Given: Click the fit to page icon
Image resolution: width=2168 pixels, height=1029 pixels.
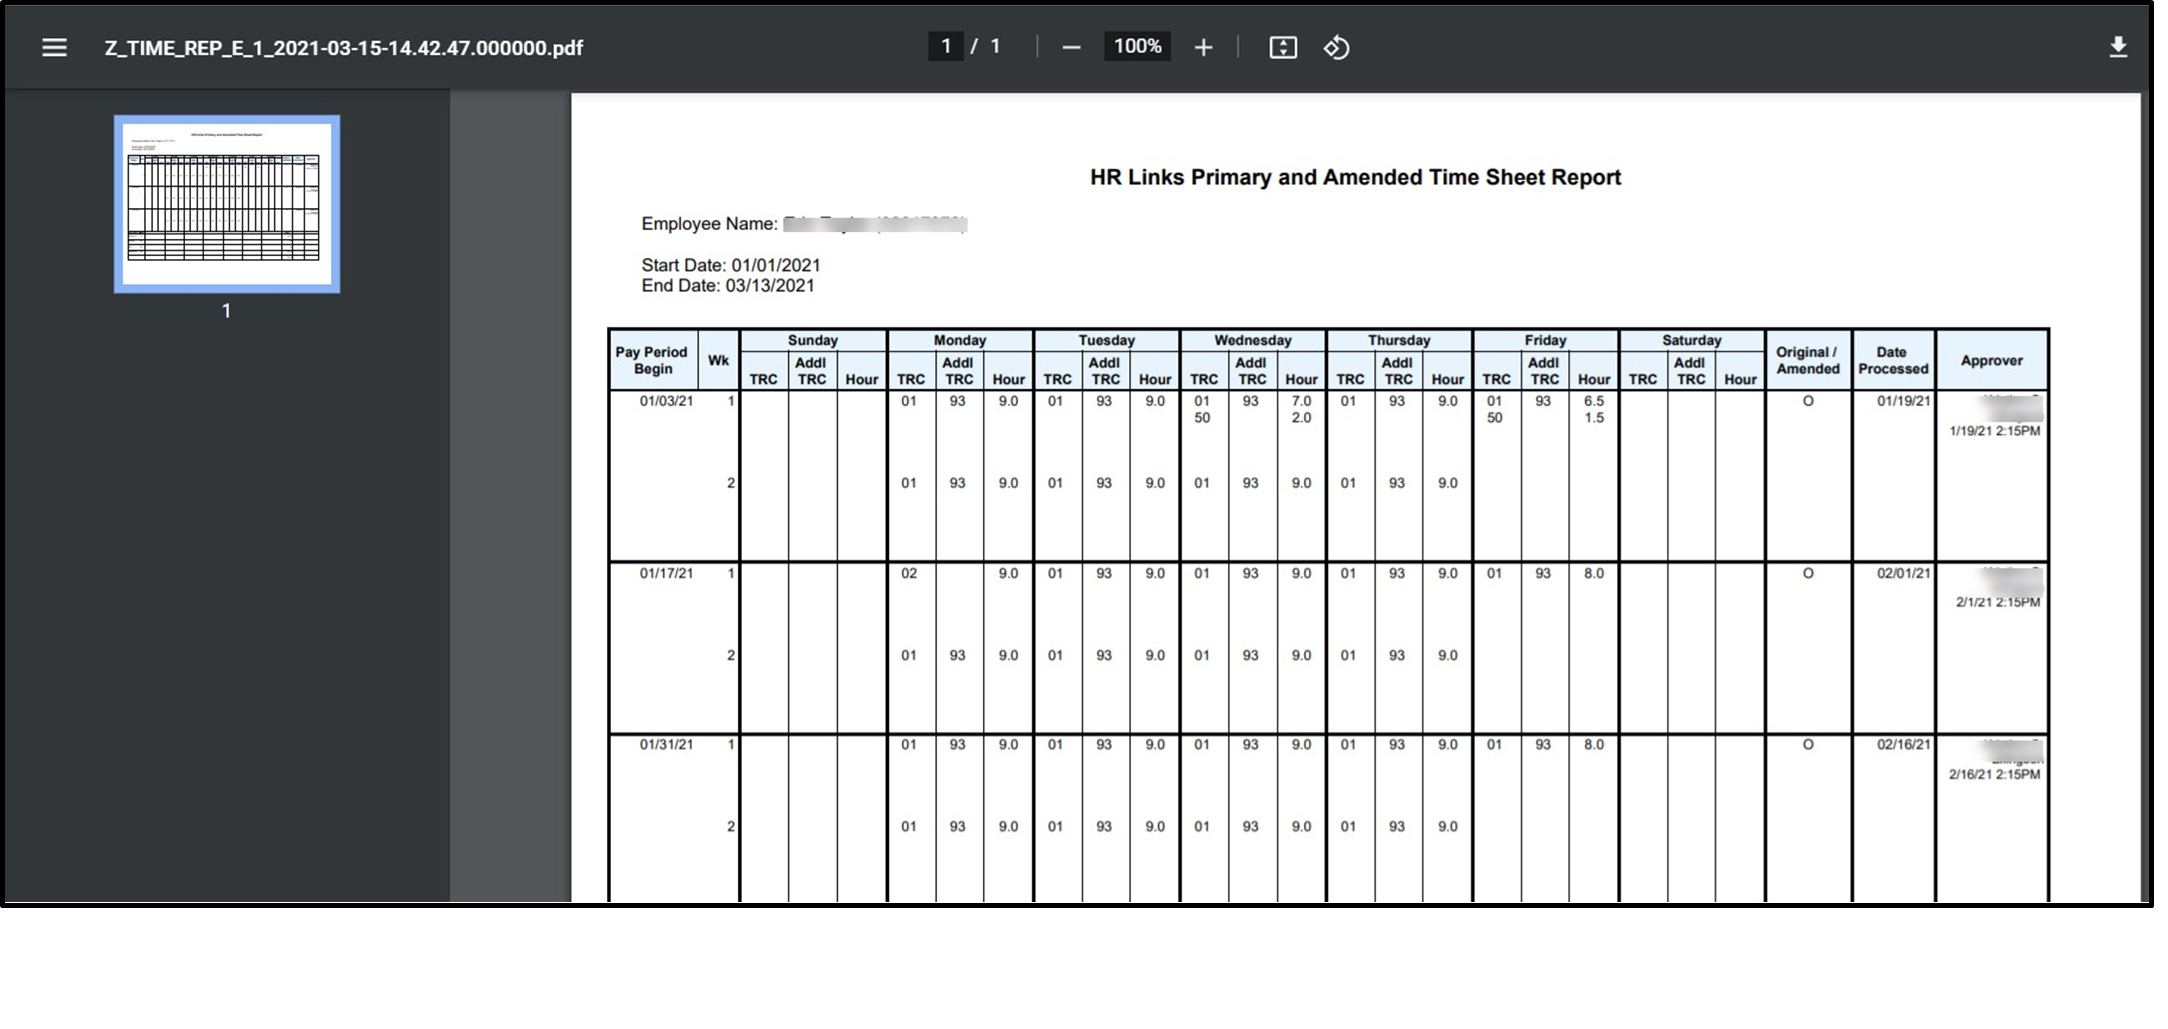Looking at the screenshot, I should [1282, 48].
